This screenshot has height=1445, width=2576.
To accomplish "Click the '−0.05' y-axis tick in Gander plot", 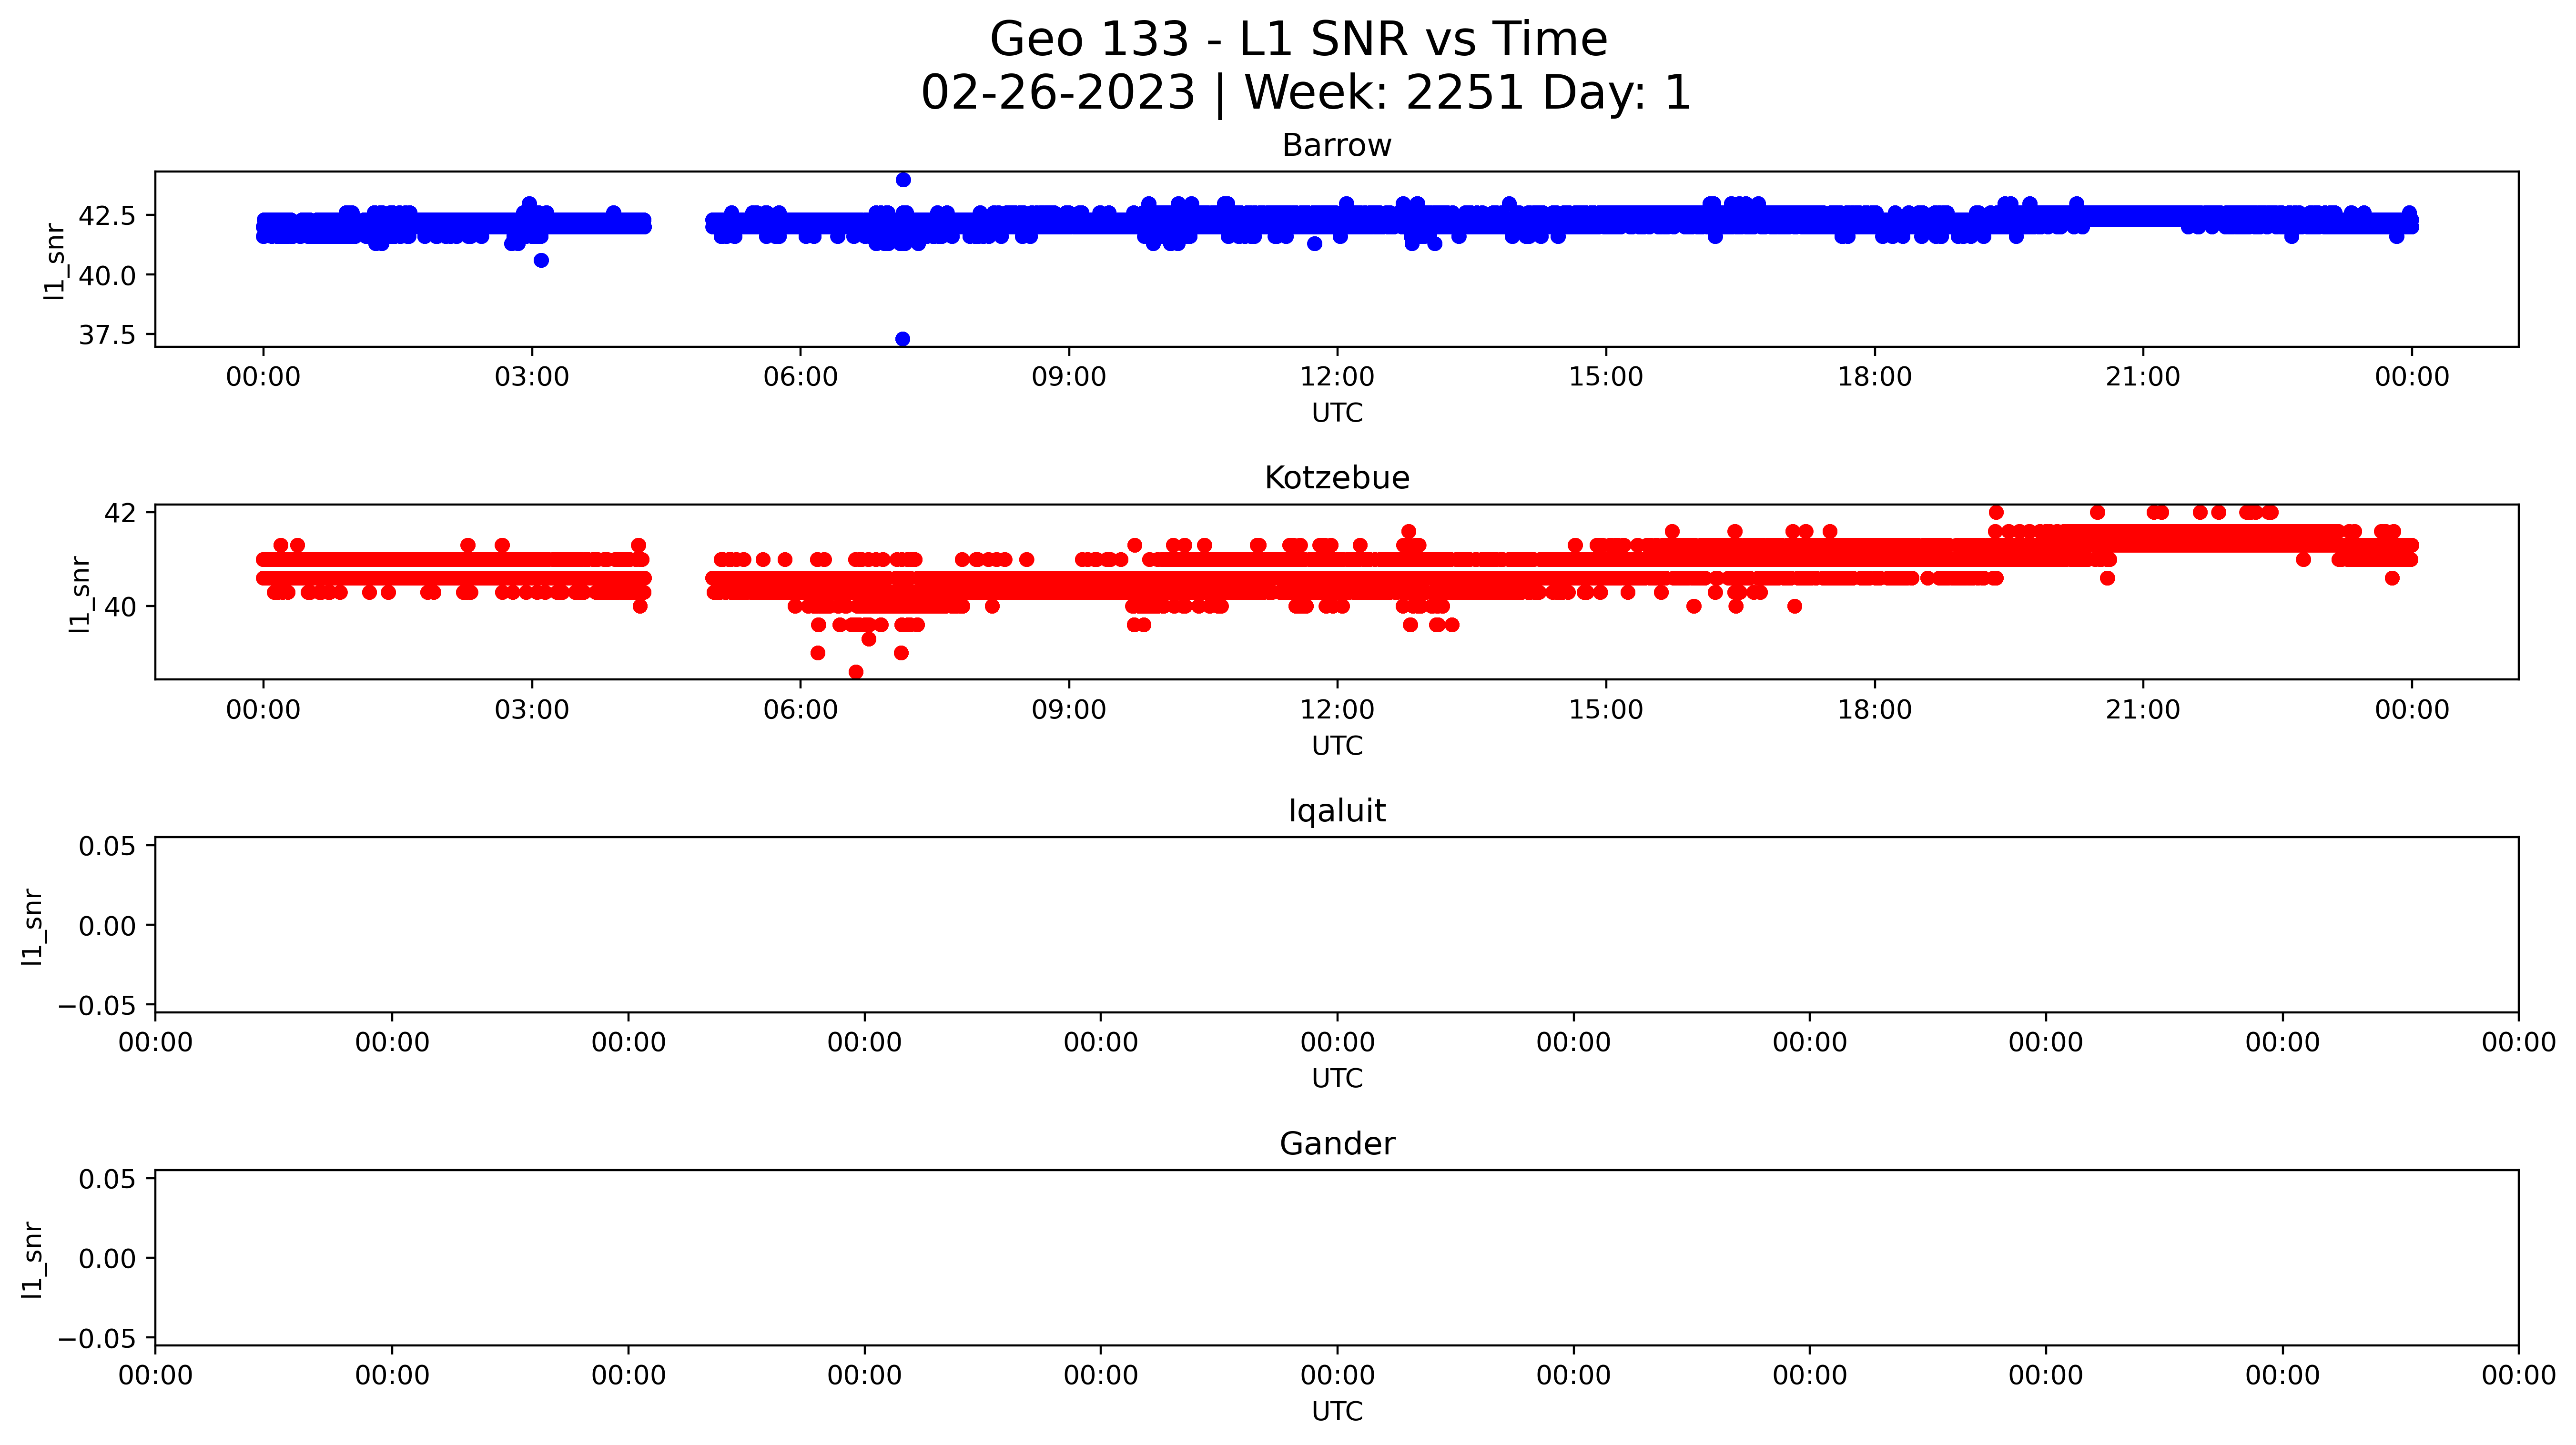I will (98, 1339).
